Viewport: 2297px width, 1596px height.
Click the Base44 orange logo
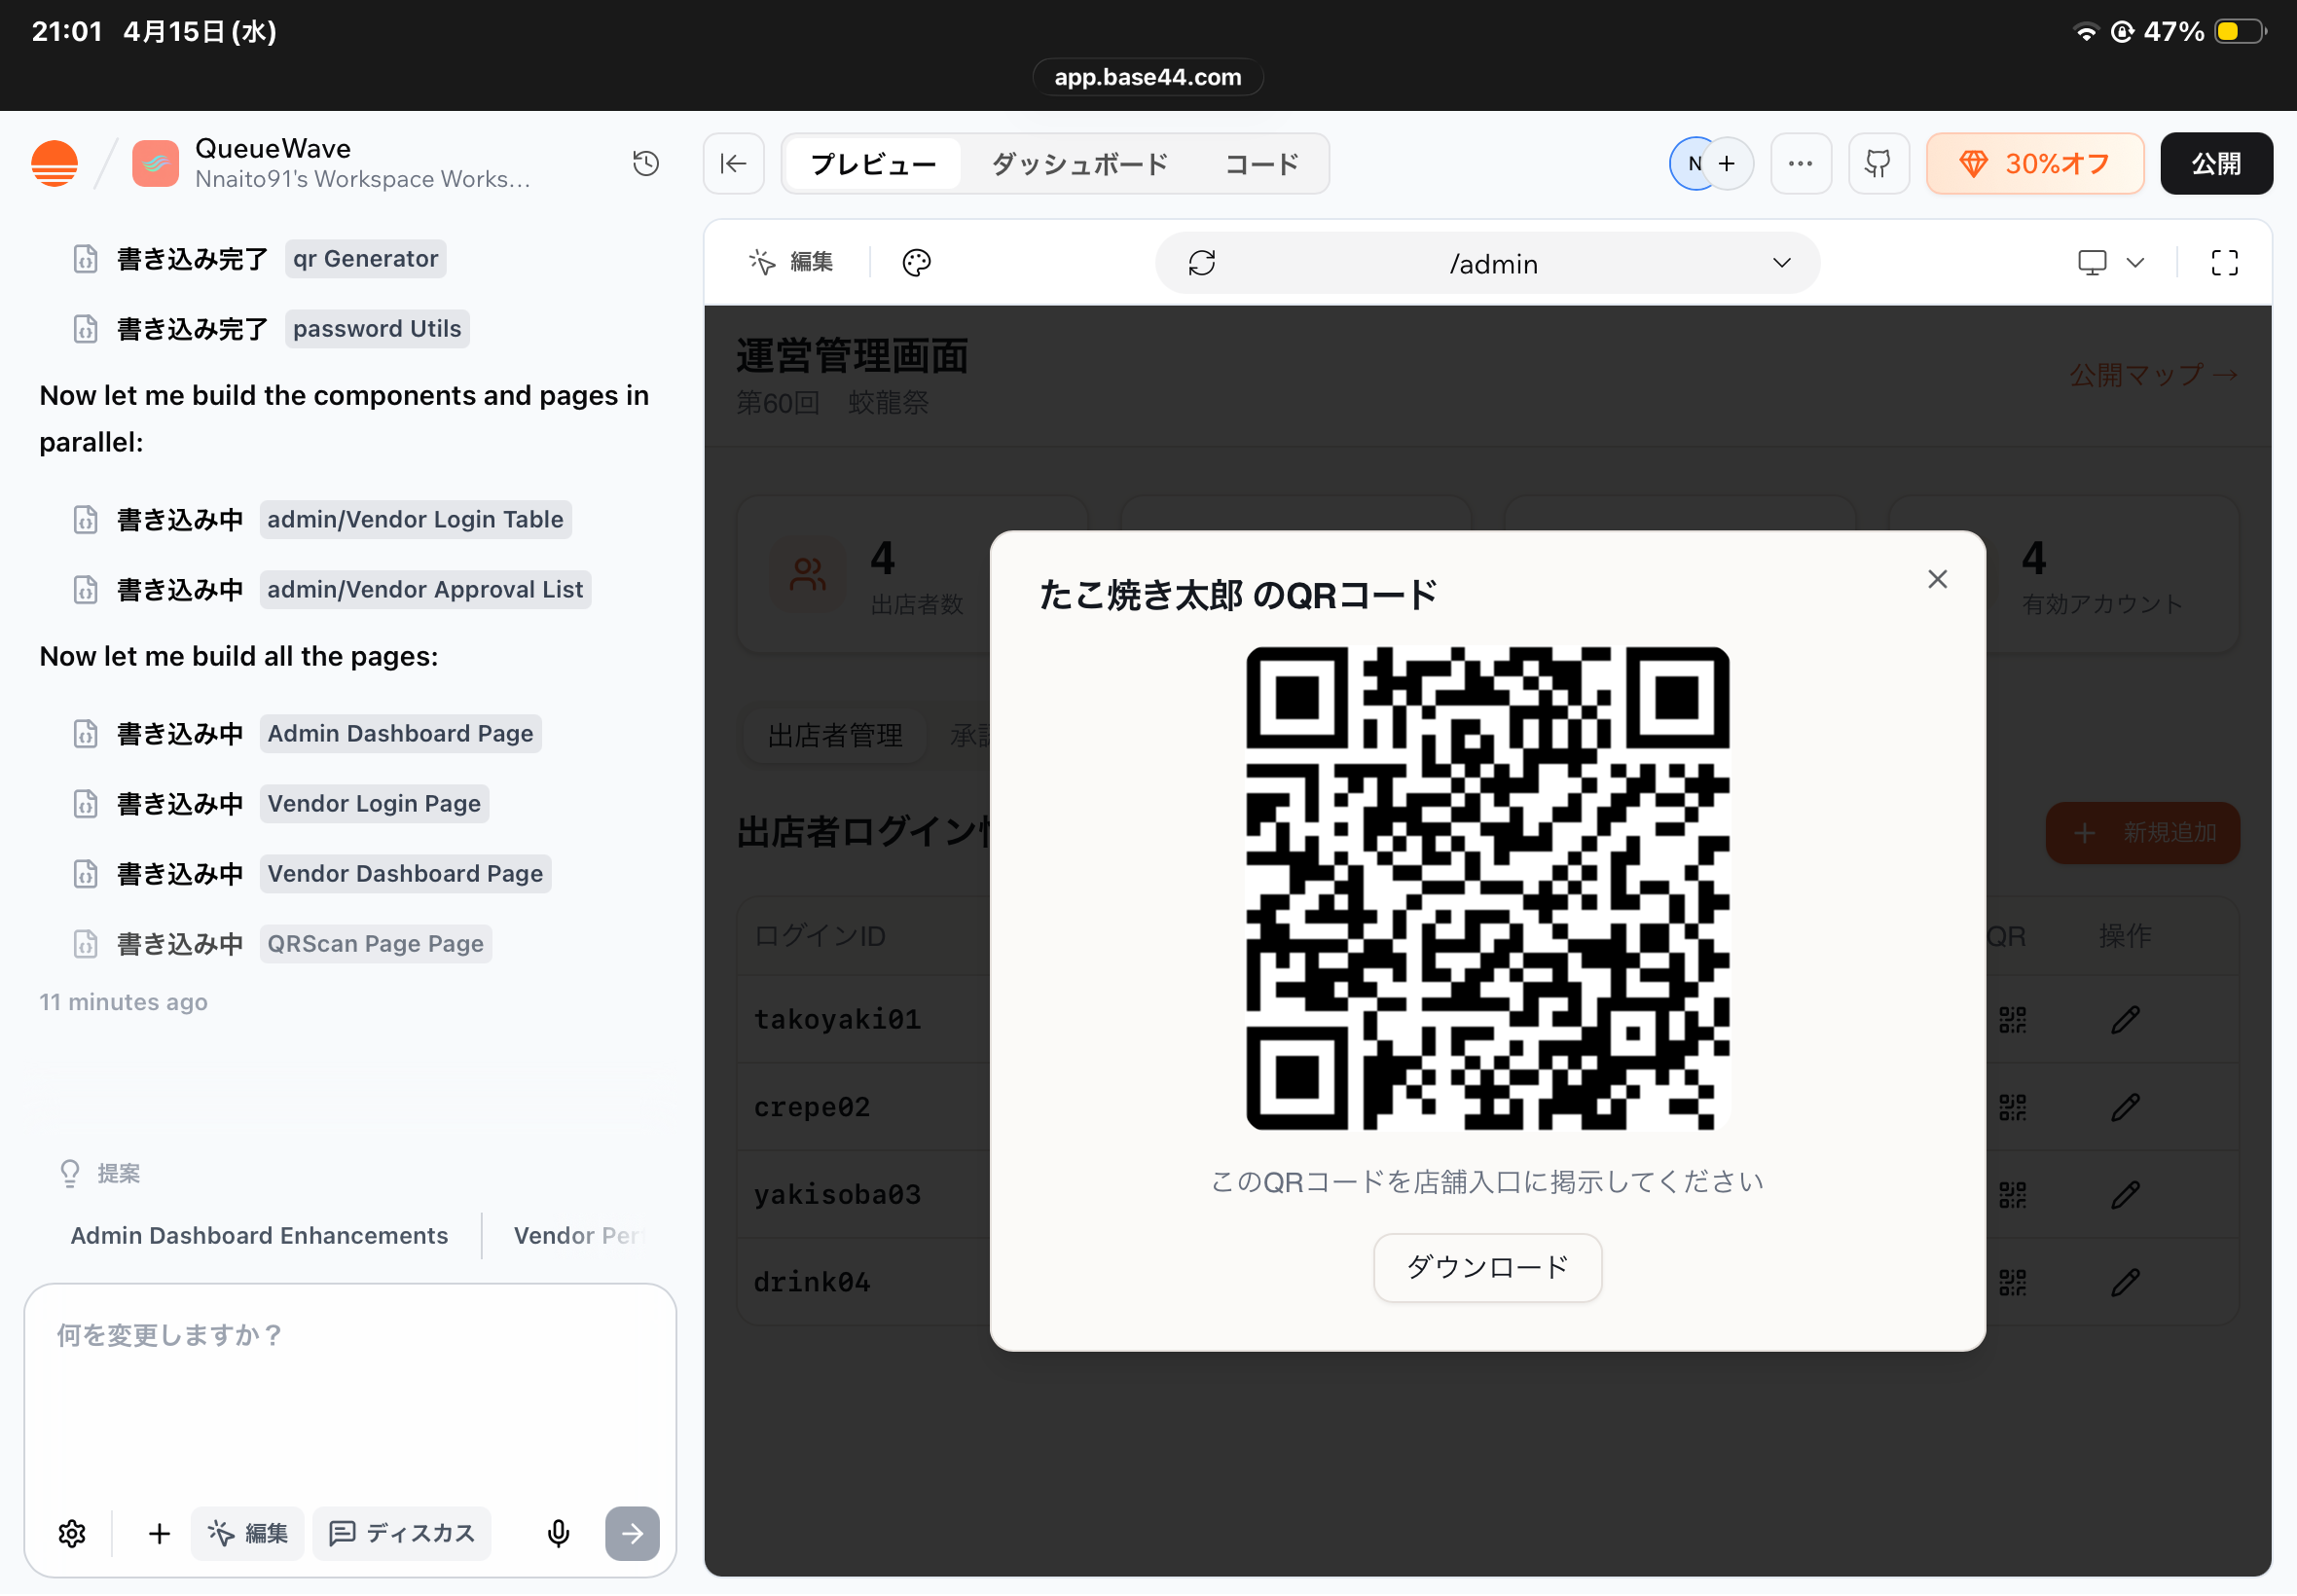pos(54,163)
